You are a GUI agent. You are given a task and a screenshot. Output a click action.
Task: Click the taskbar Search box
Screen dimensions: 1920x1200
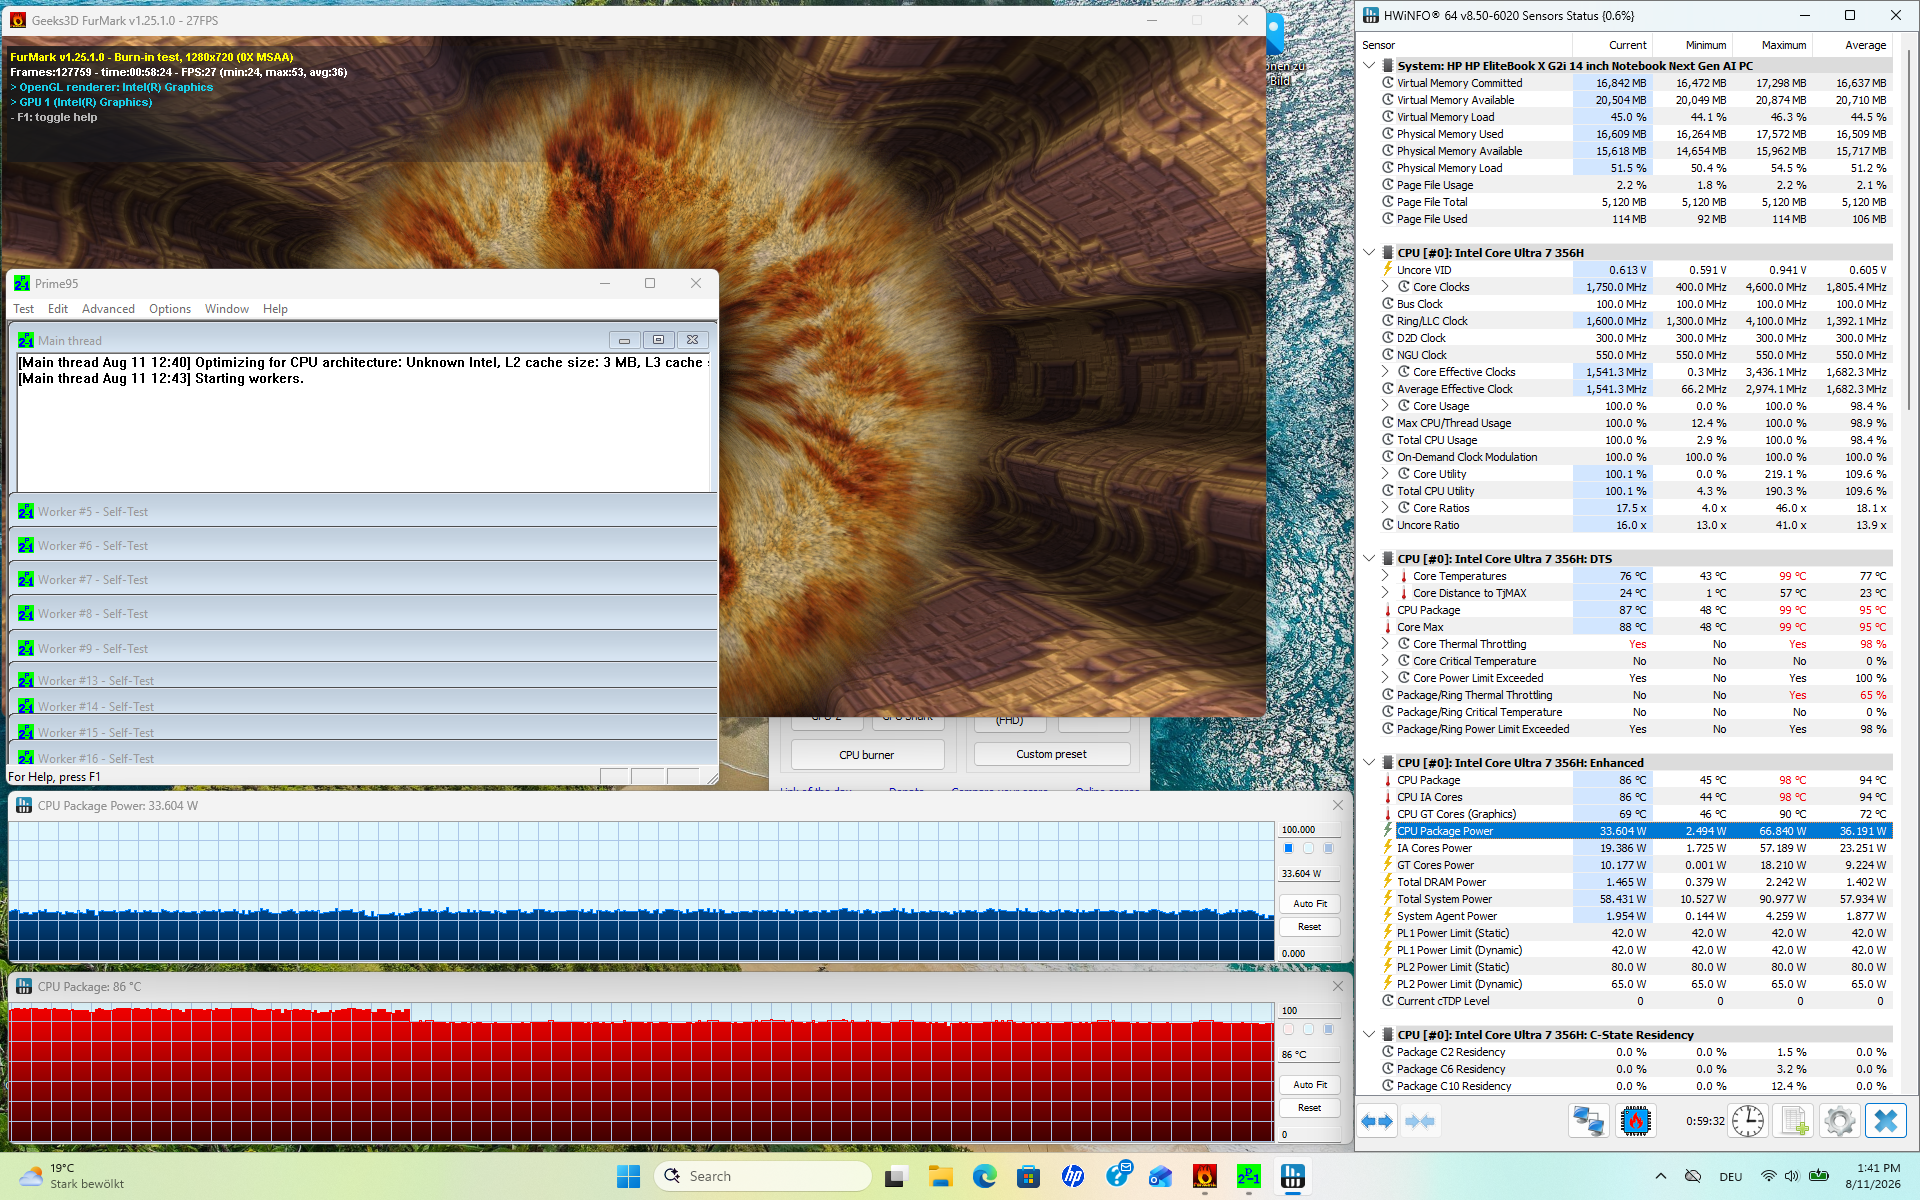(764, 1176)
